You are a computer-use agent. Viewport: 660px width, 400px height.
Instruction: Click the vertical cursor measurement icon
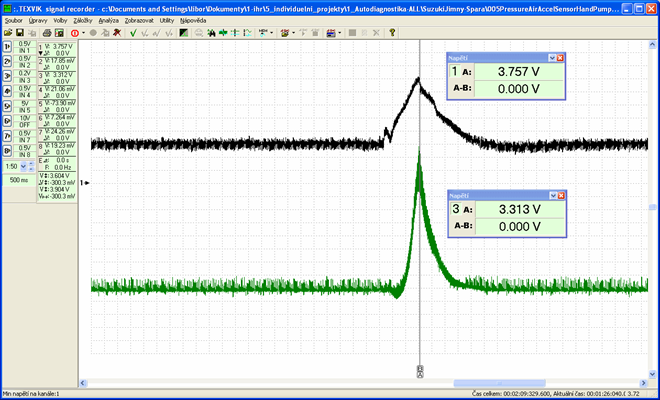point(248,33)
